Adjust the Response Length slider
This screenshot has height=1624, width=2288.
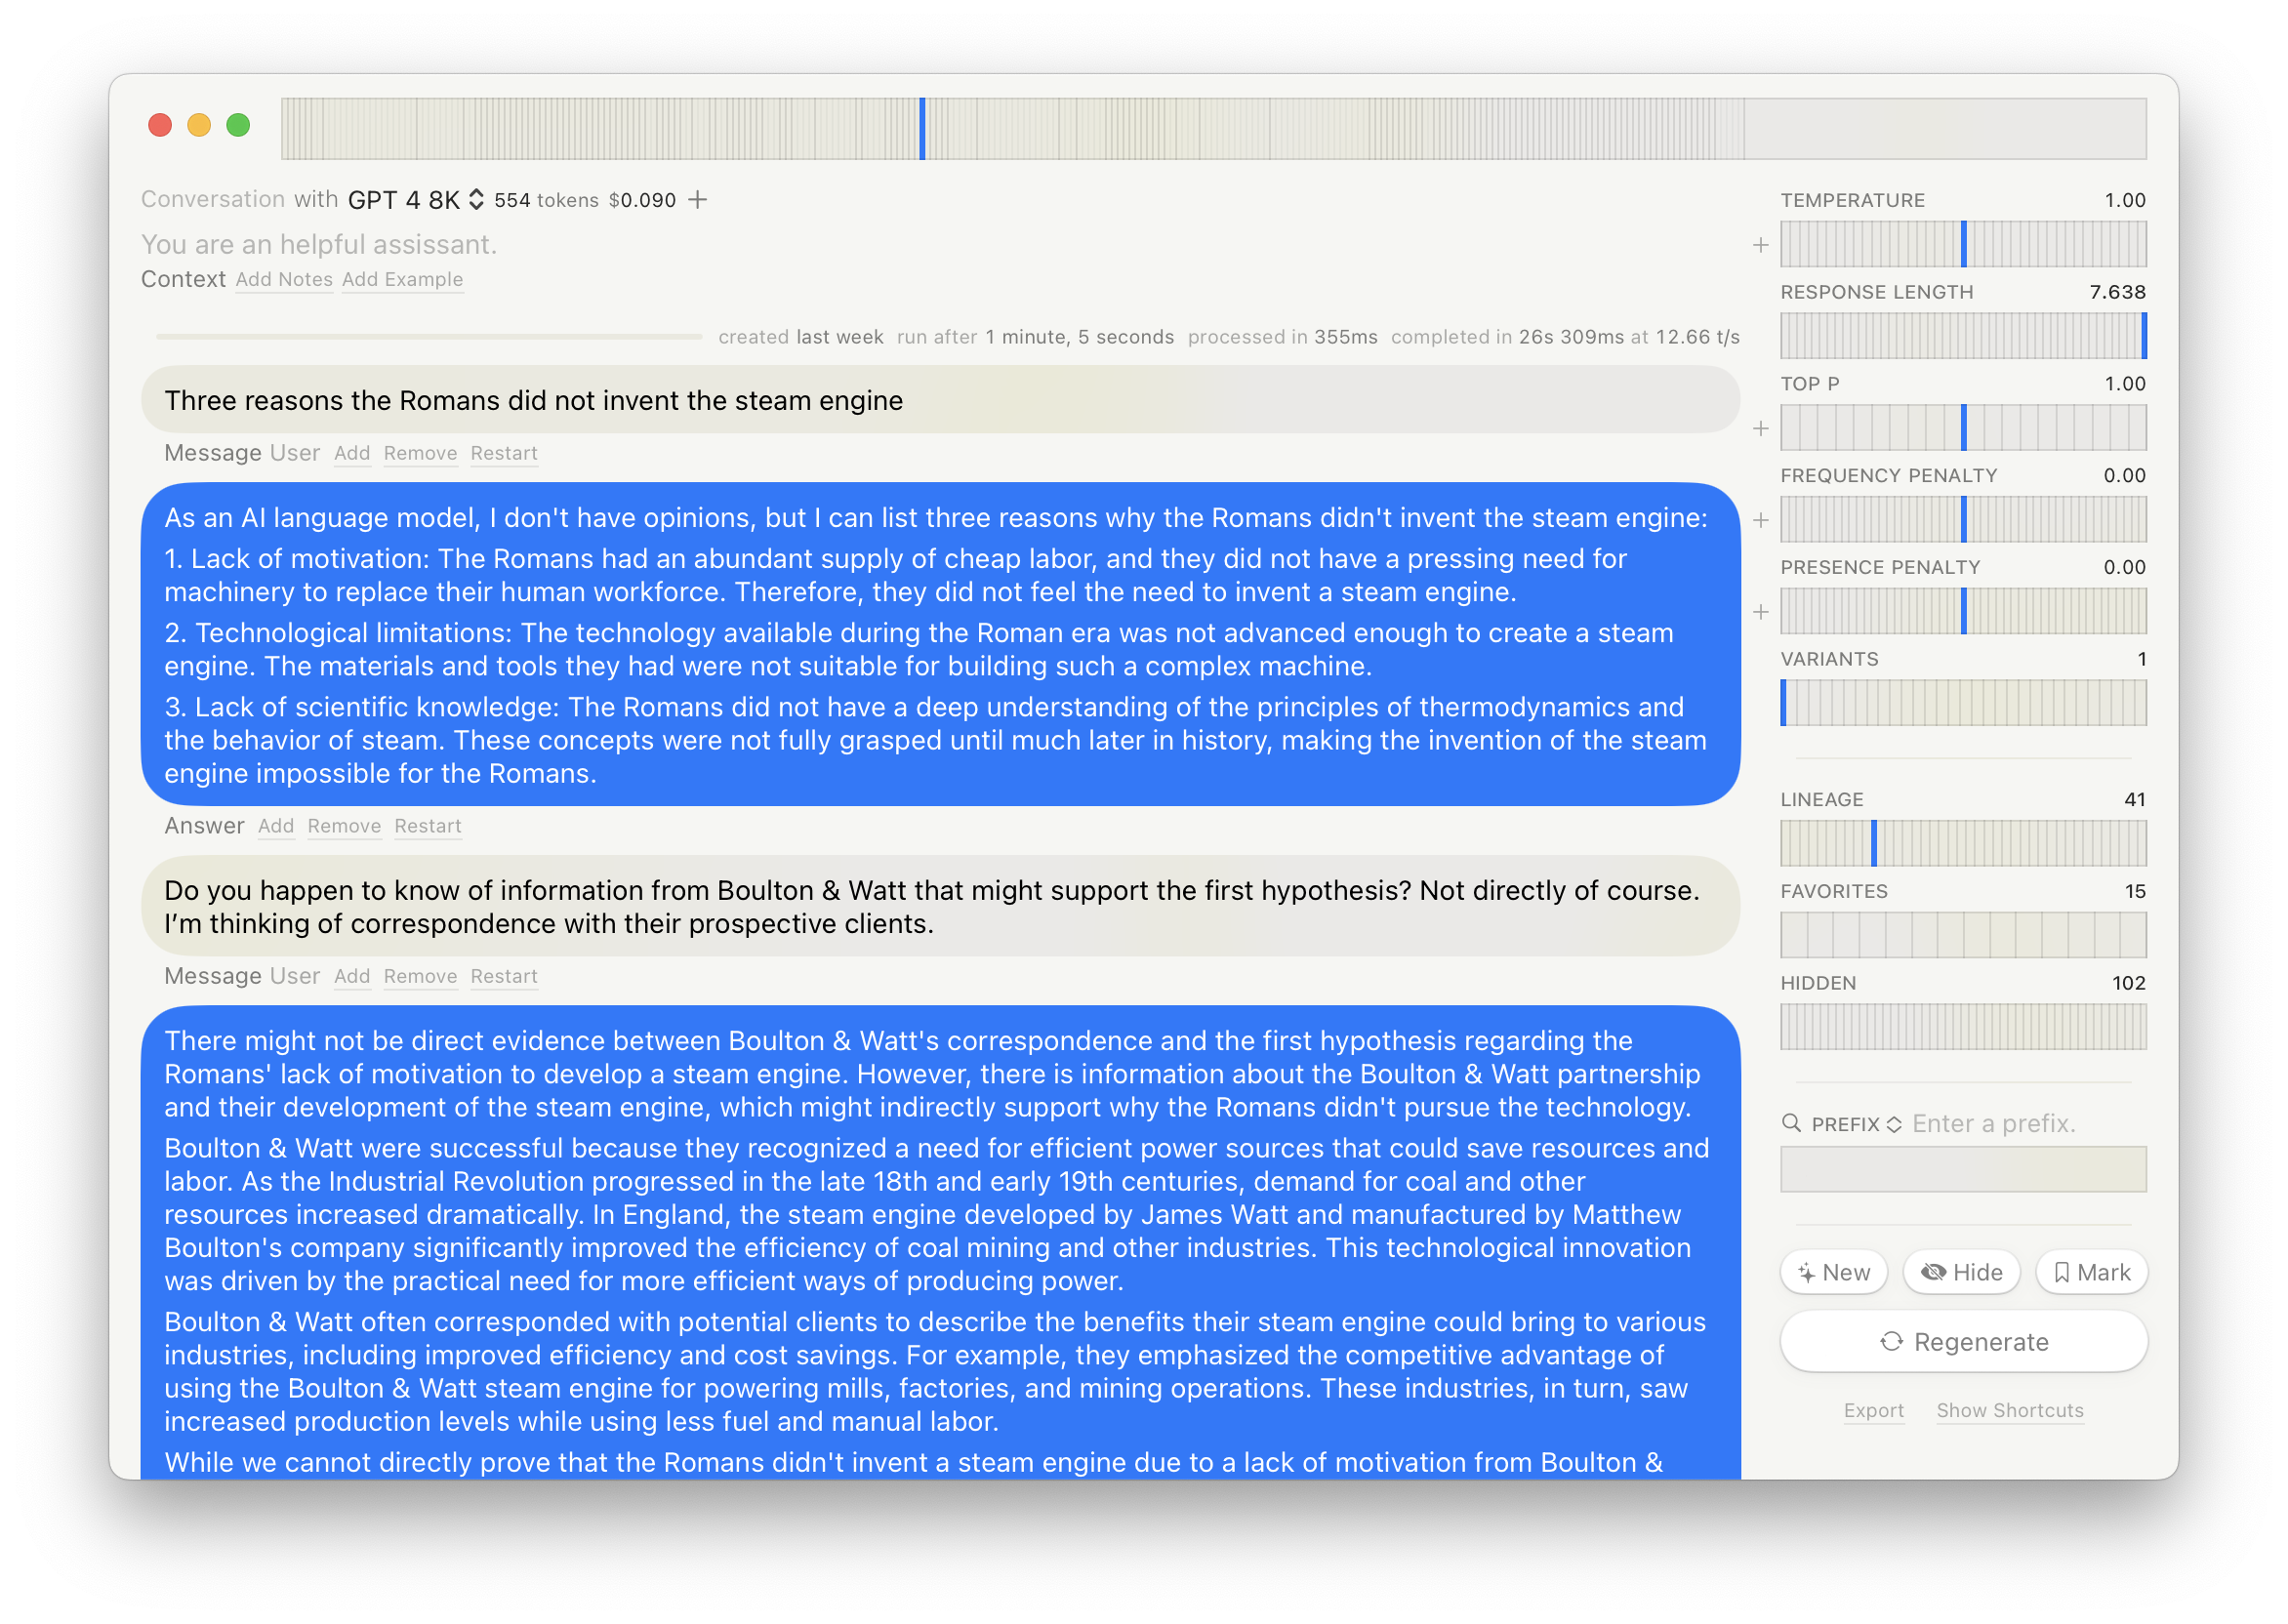[1963, 336]
